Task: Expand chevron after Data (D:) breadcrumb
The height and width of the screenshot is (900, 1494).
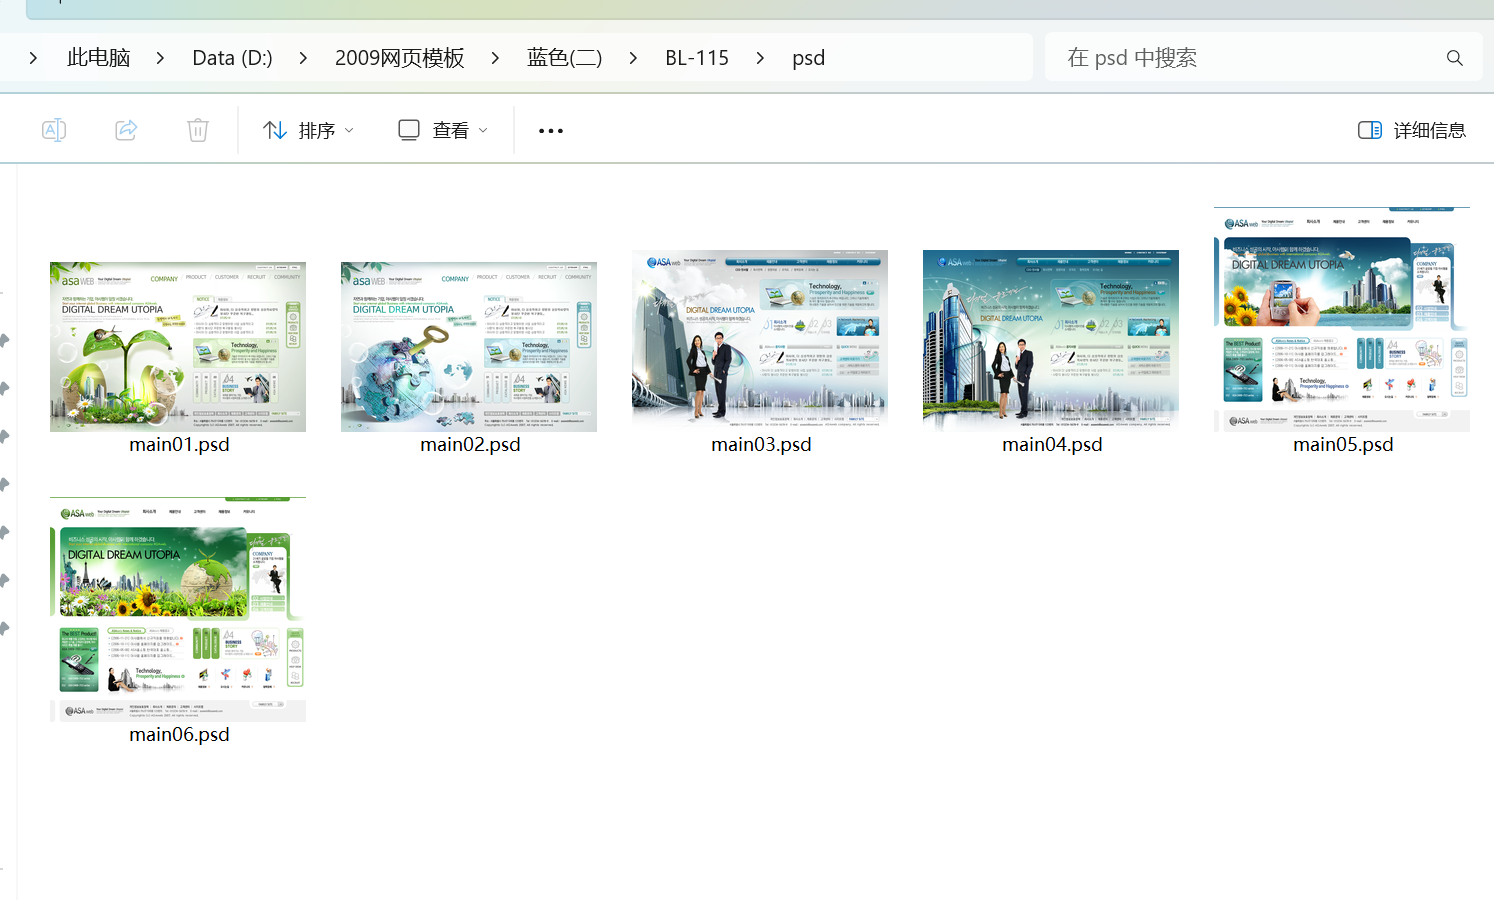Action: (303, 58)
